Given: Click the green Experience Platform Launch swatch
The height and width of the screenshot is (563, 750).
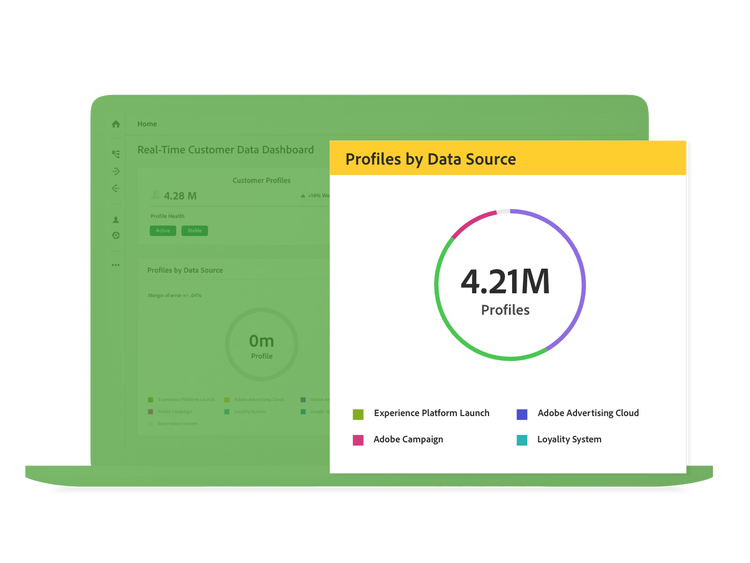Looking at the screenshot, I should pos(358,414).
